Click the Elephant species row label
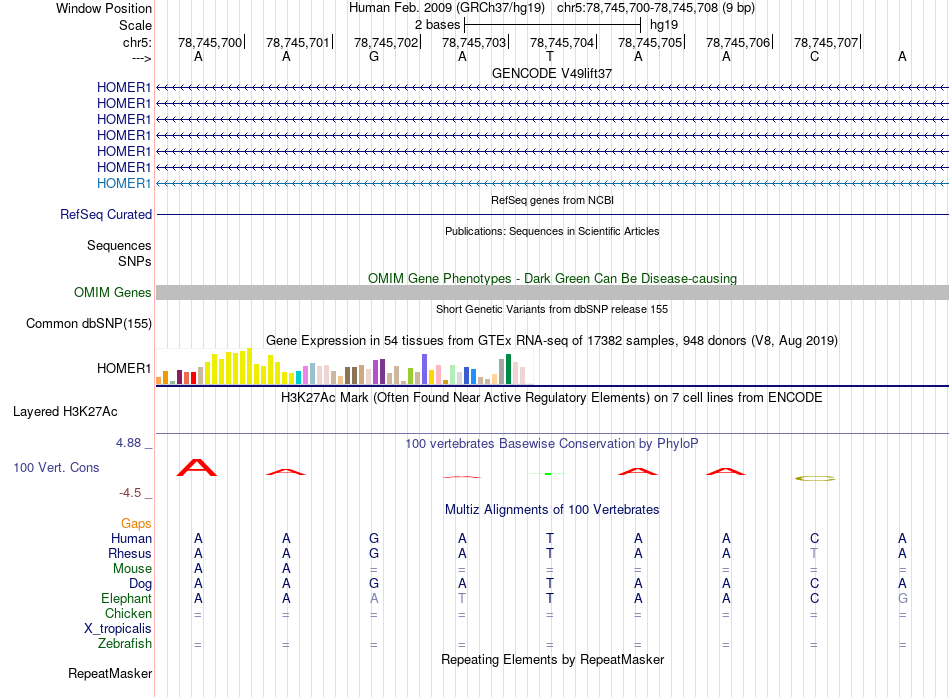The width and height of the screenshot is (950, 697). pyautogui.click(x=126, y=598)
